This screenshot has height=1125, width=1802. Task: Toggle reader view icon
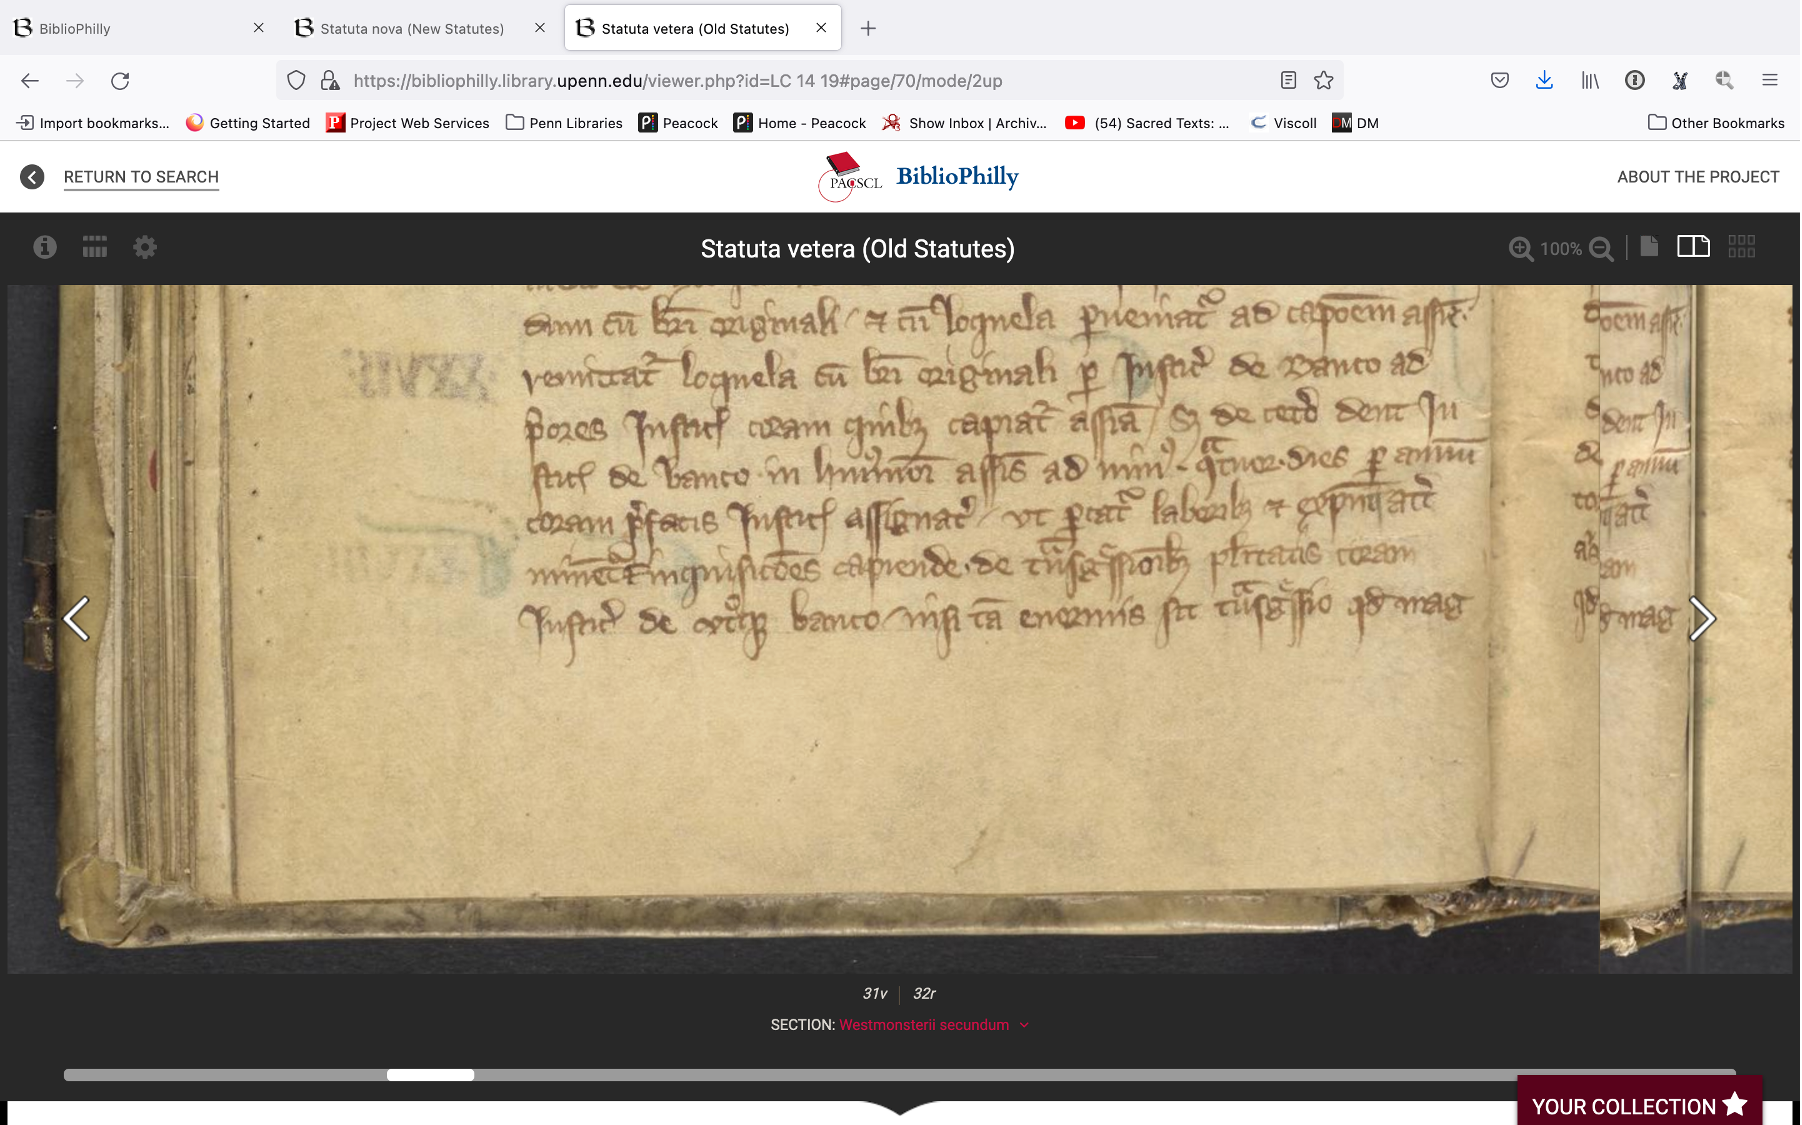coord(1288,81)
